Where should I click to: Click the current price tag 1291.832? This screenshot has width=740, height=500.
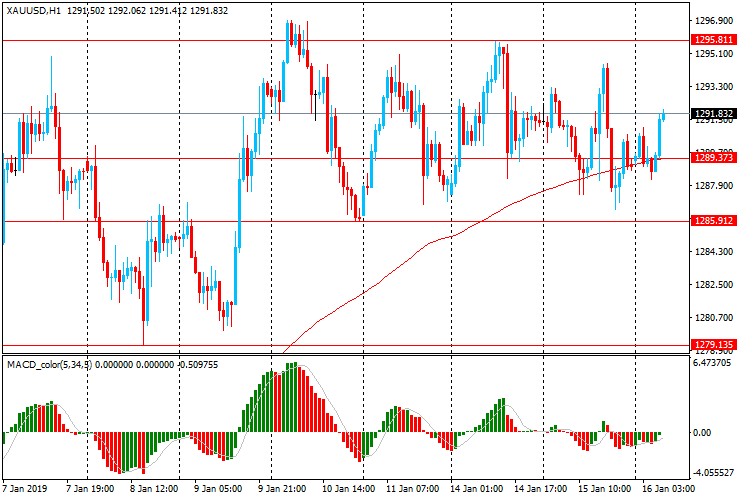tap(711, 114)
